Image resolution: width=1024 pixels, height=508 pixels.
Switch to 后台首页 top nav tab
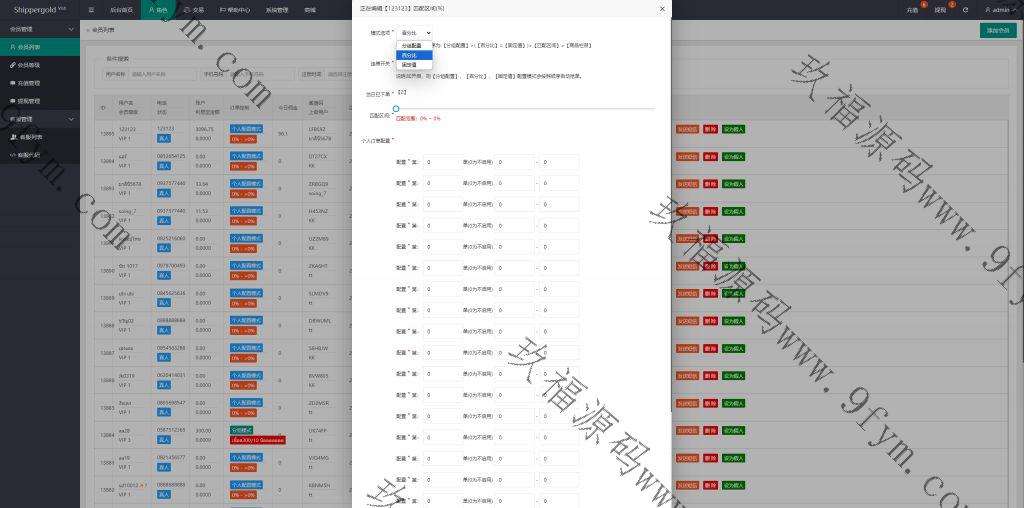click(121, 9)
